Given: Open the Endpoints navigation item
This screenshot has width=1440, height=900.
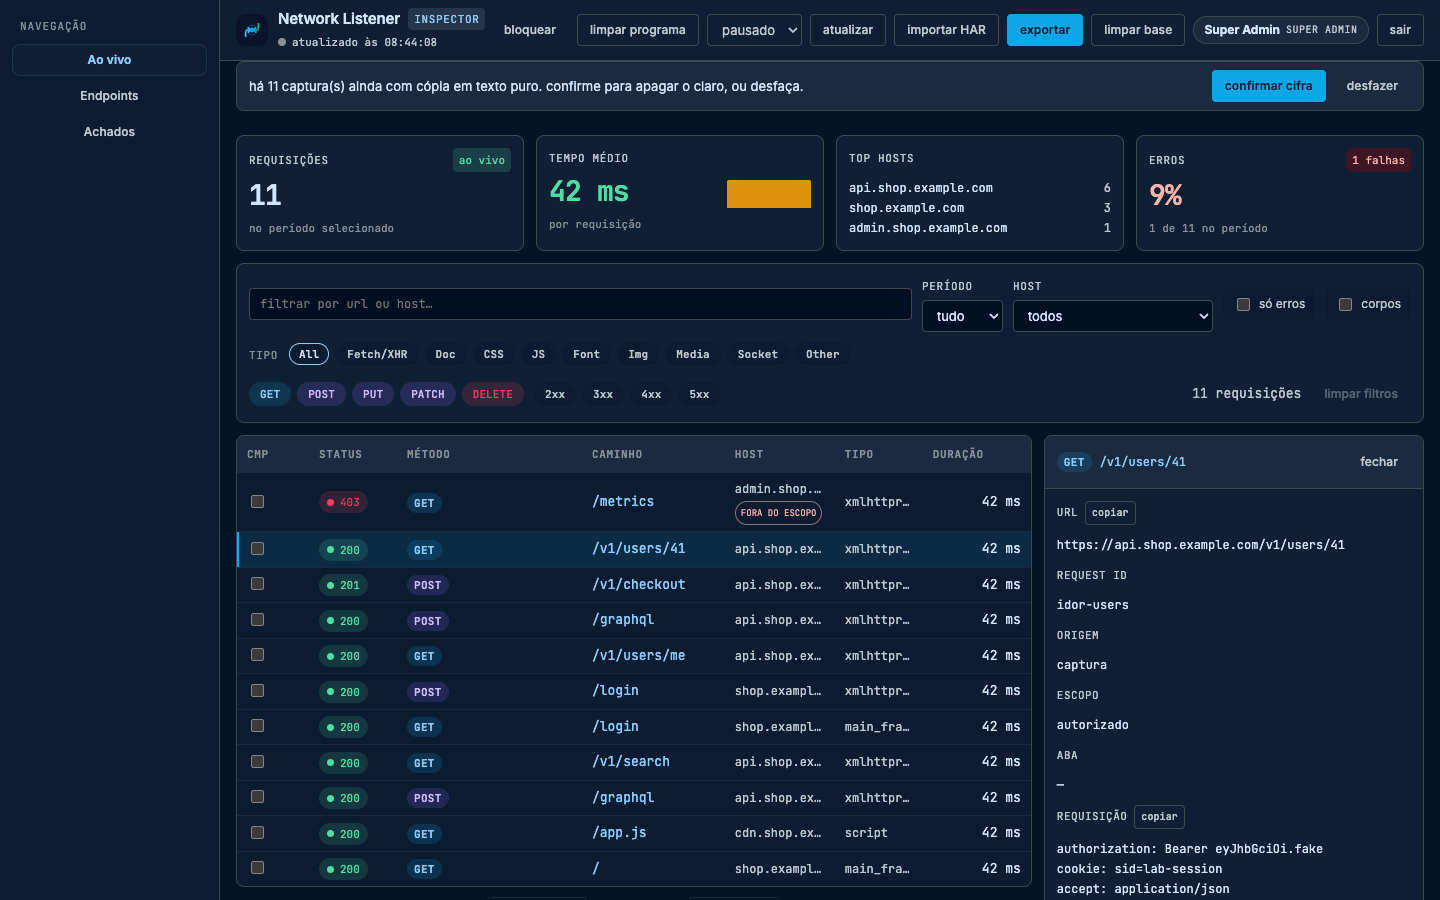Looking at the screenshot, I should pos(109,96).
